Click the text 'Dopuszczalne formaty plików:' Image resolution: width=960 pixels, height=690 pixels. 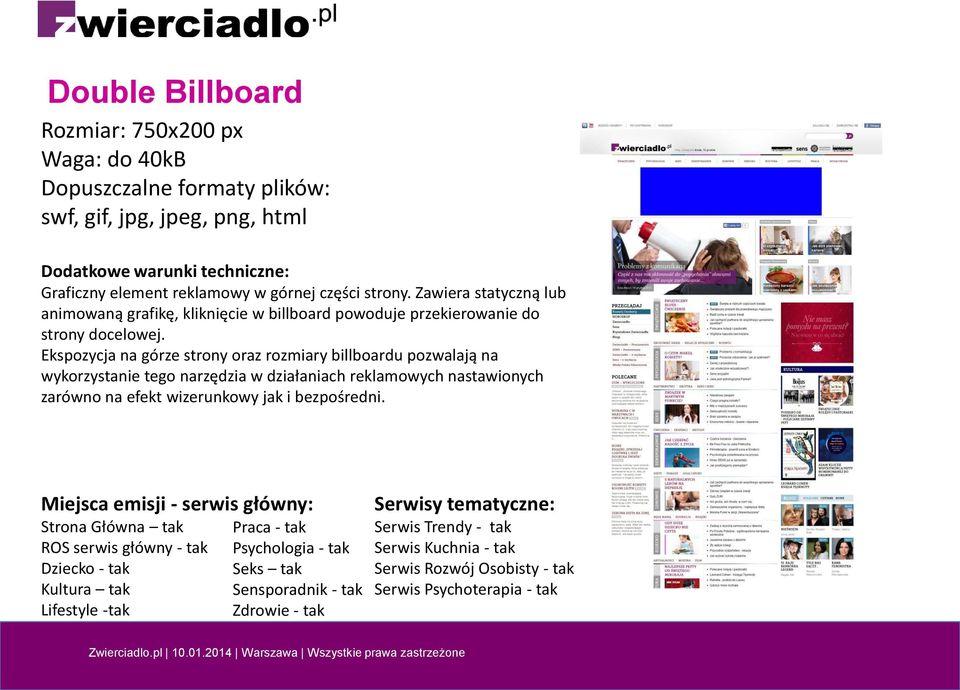click(x=186, y=188)
